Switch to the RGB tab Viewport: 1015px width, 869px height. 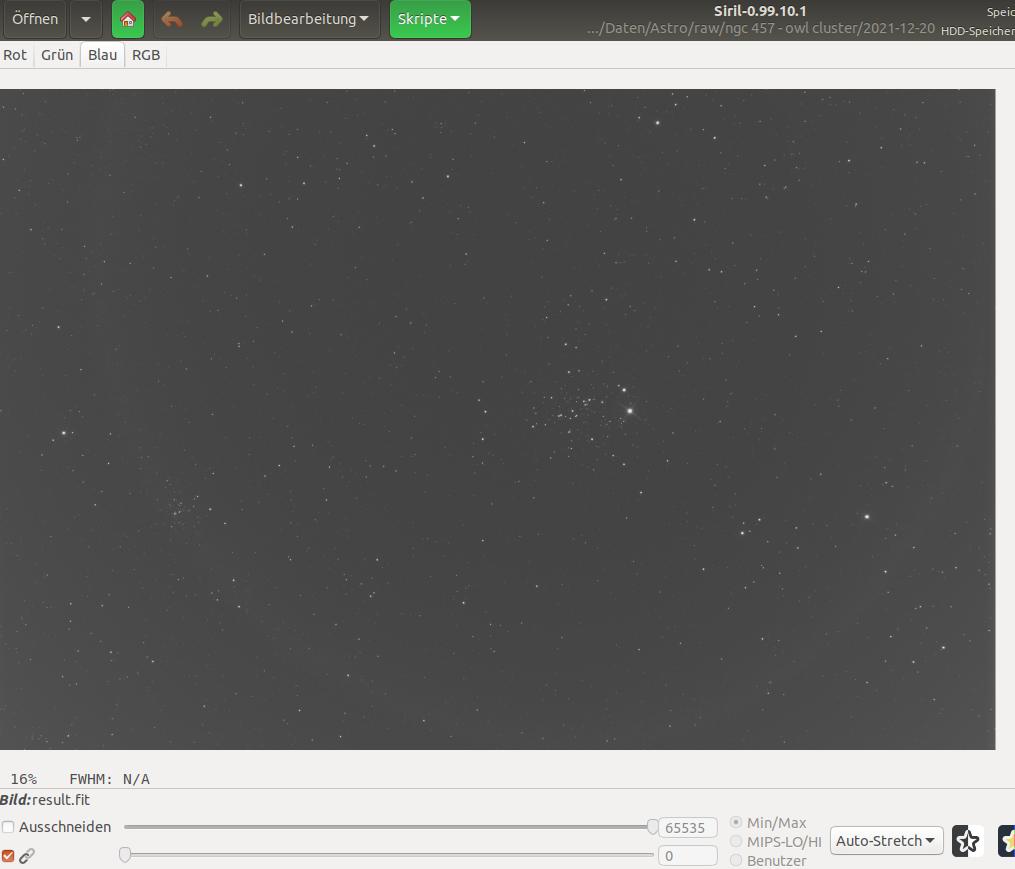coord(146,55)
